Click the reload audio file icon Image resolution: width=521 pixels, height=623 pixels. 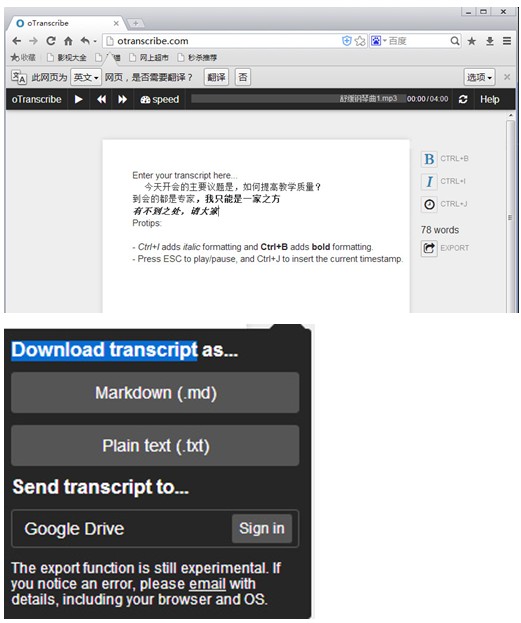tap(463, 99)
